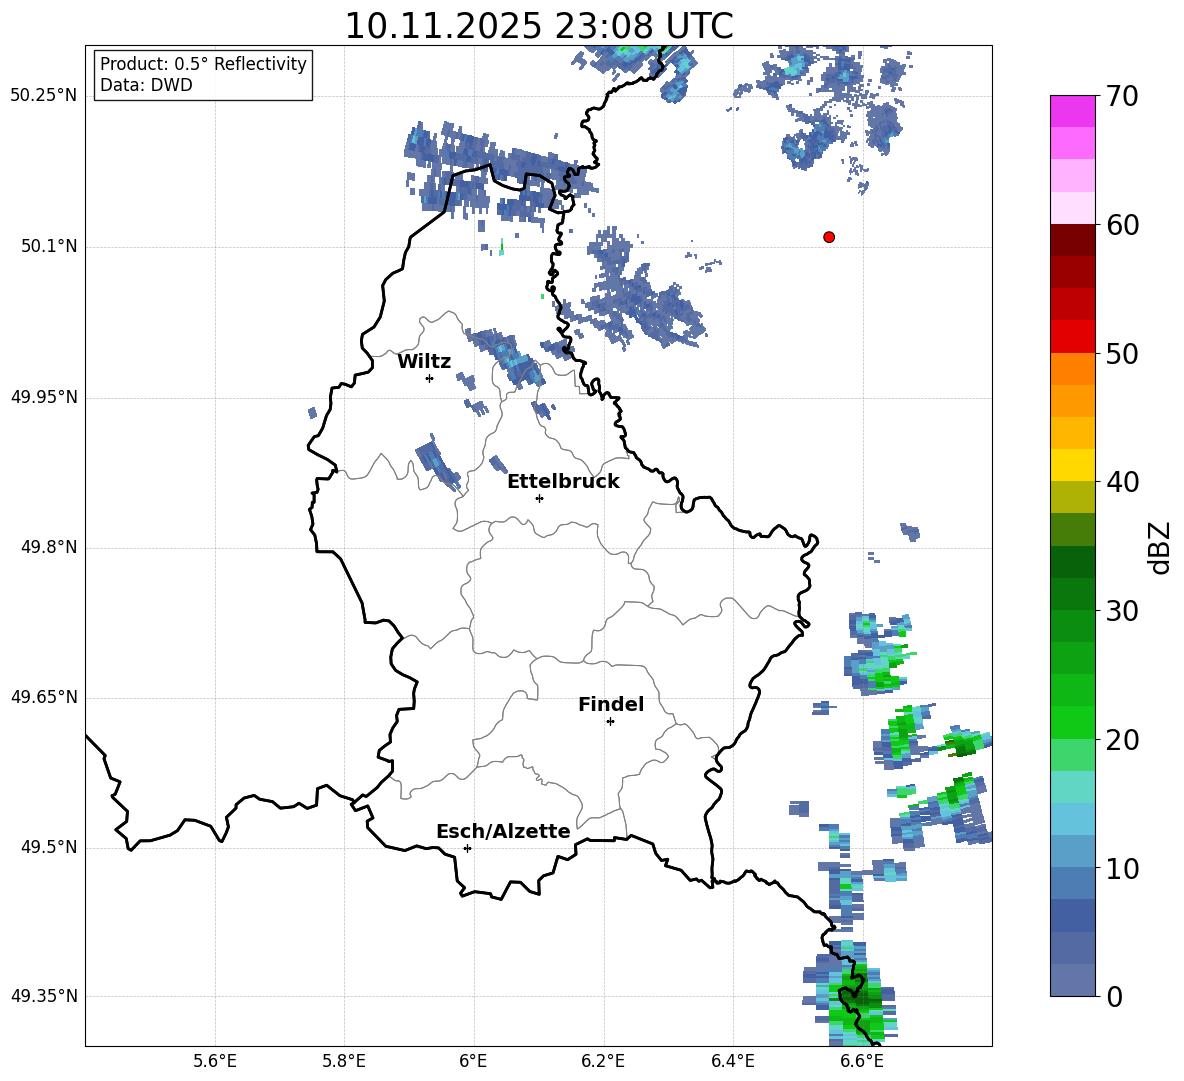This screenshot has width=1184, height=1081.
Task: Click the Ettelbruck city label
Action: pyautogui.click(x=563, y=481)
